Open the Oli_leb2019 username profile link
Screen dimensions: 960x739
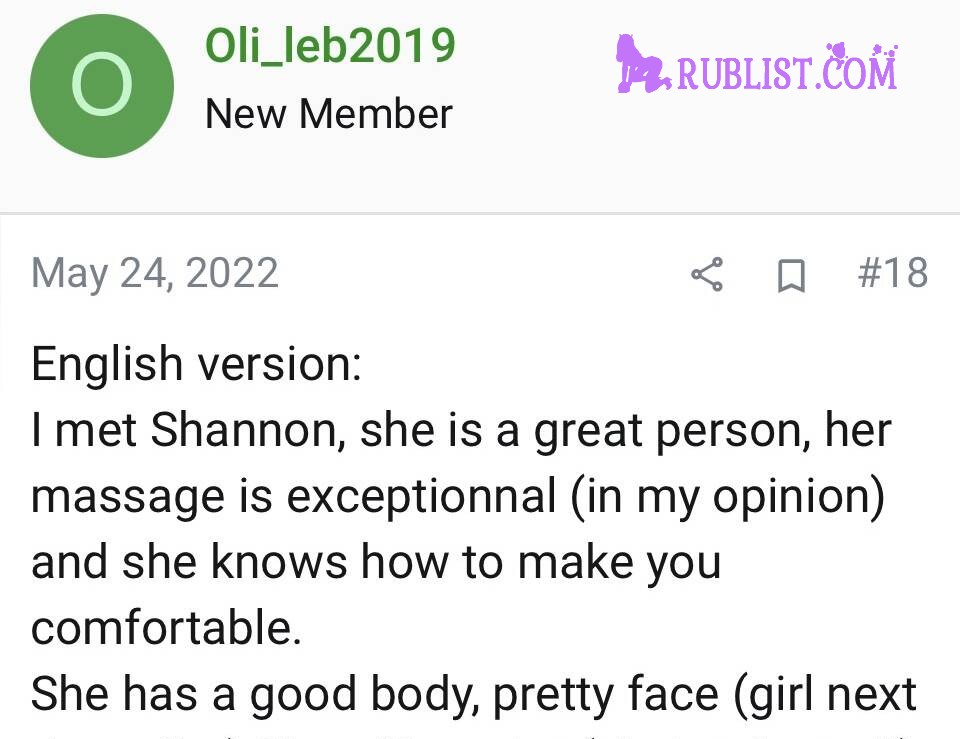click(x=330, y=46)
